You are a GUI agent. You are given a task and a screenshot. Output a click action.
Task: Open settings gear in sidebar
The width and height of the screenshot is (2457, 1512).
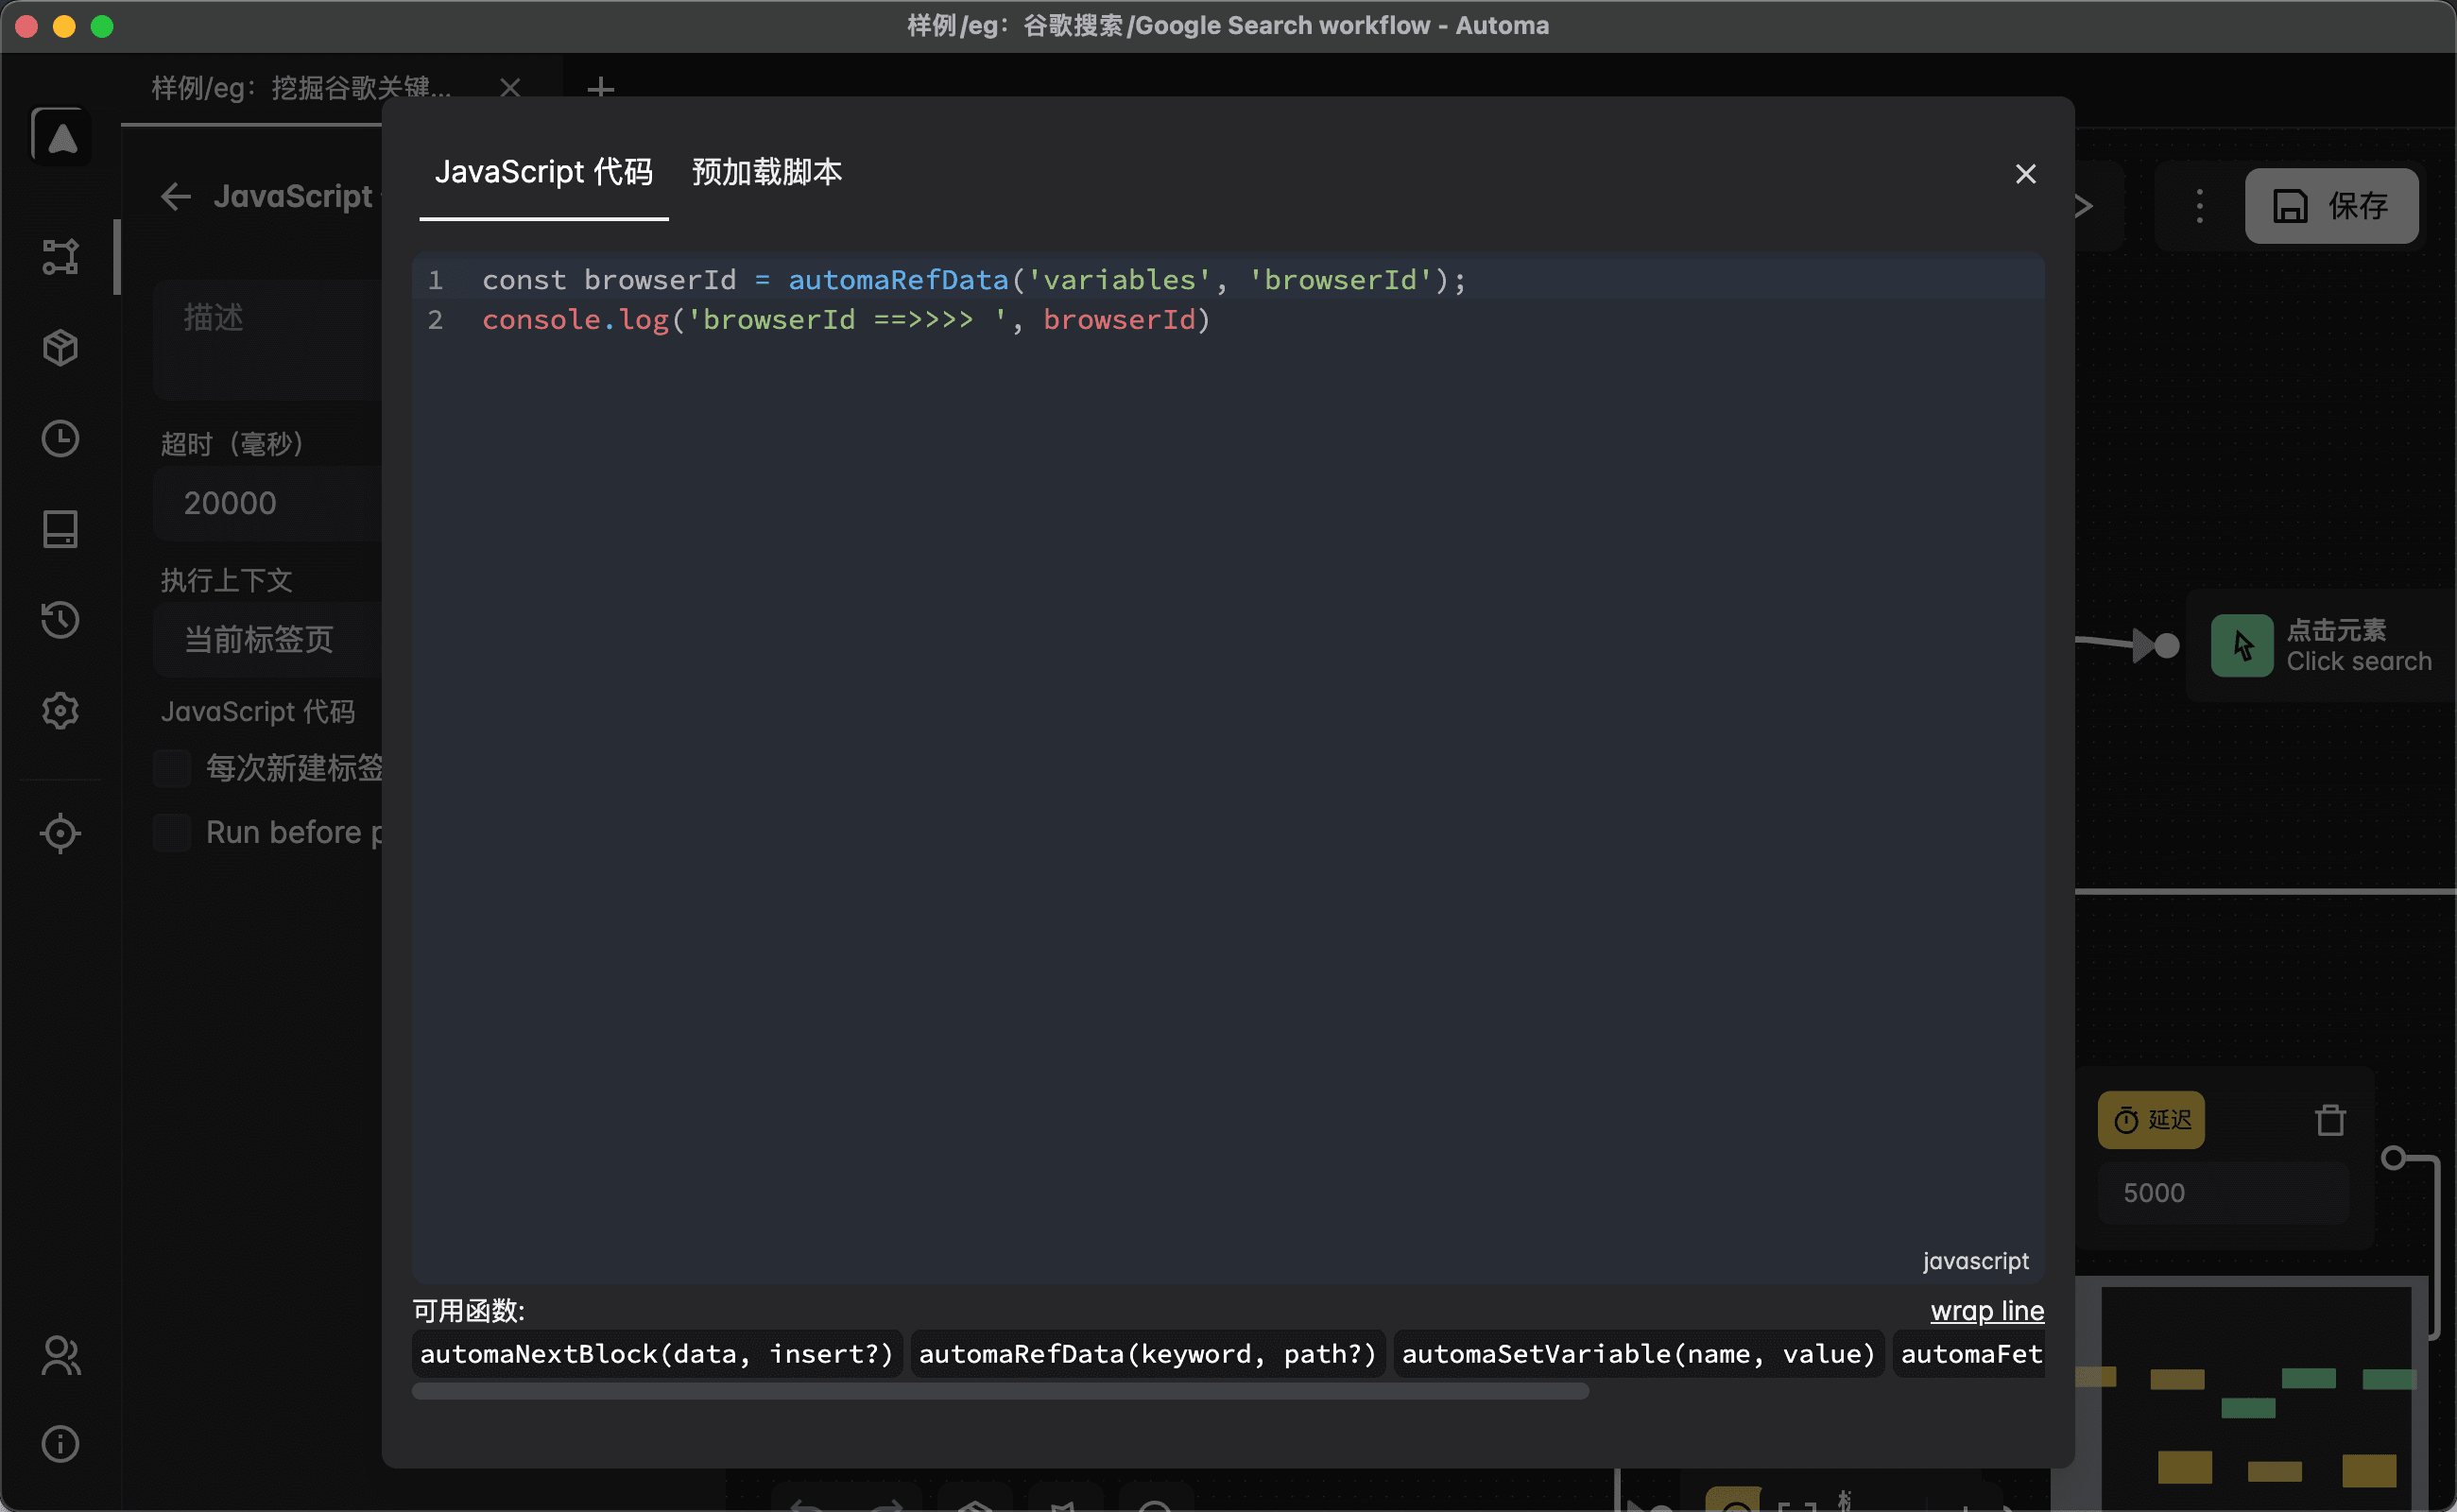pos(60,710)
